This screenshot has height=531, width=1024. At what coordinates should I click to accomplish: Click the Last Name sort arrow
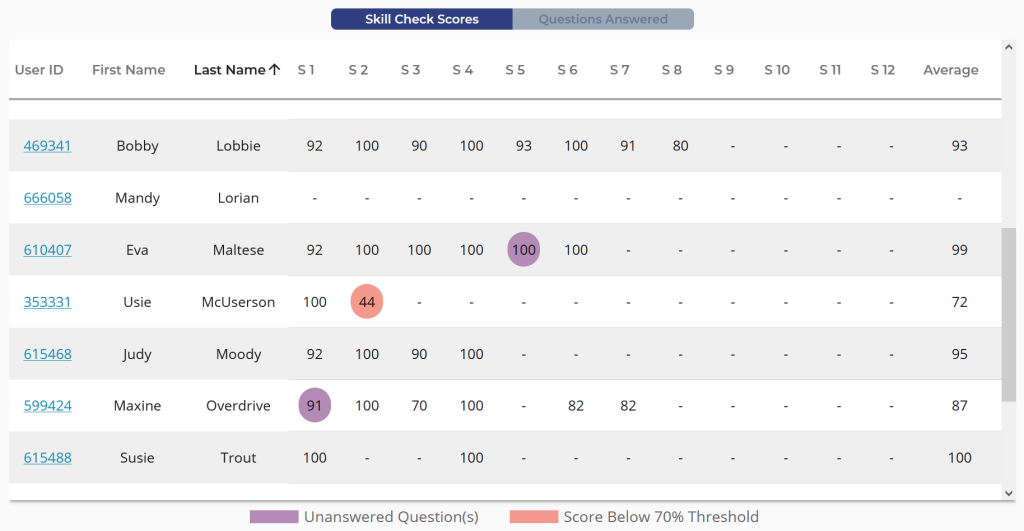click(x=275, y=70)
